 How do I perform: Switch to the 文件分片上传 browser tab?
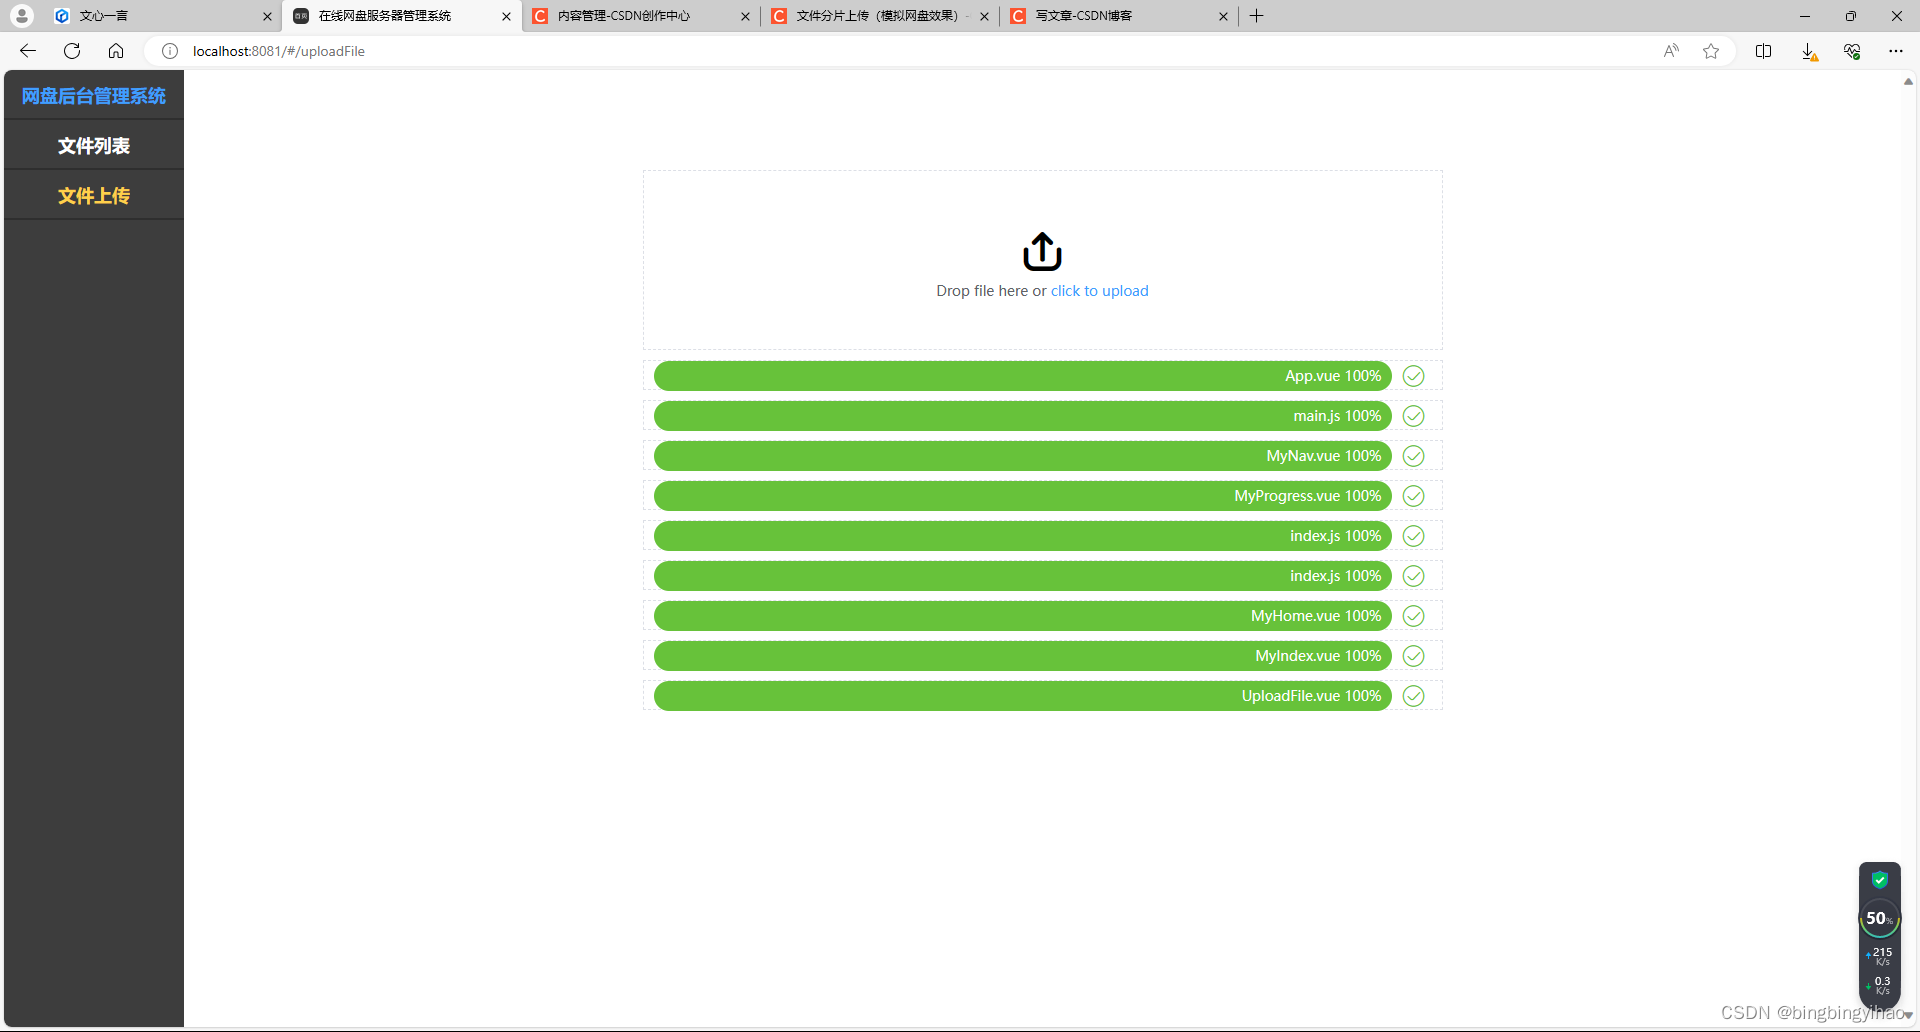878,16
